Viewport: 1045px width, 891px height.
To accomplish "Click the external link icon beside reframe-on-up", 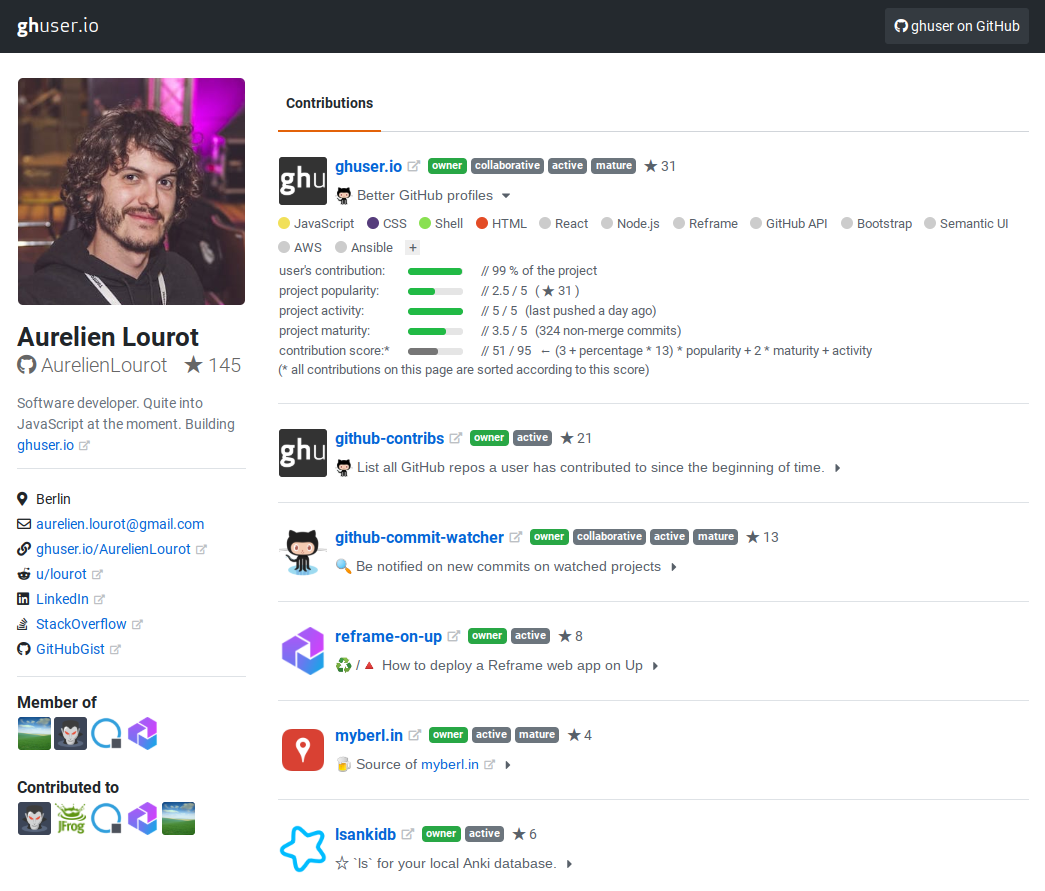I will click(x=454, y=636).
